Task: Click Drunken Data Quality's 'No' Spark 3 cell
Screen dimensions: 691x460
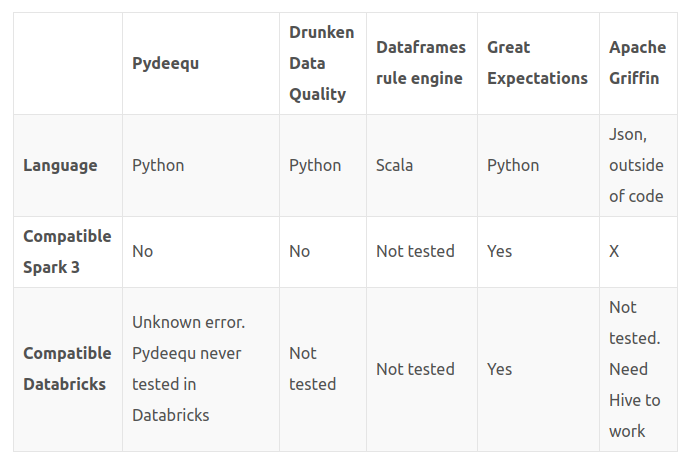Action: pyautogui.click(x=300, y=251)
